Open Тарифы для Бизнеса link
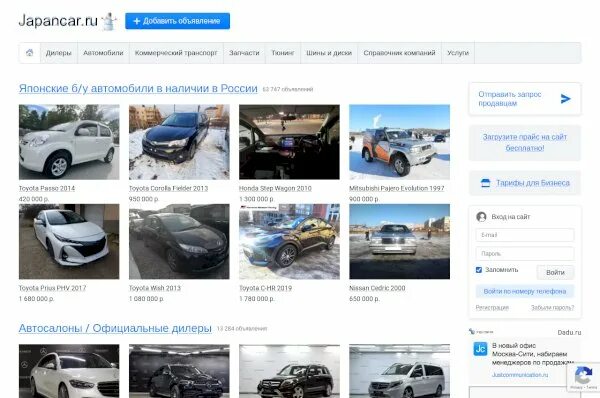 click(x=533, y=183)
